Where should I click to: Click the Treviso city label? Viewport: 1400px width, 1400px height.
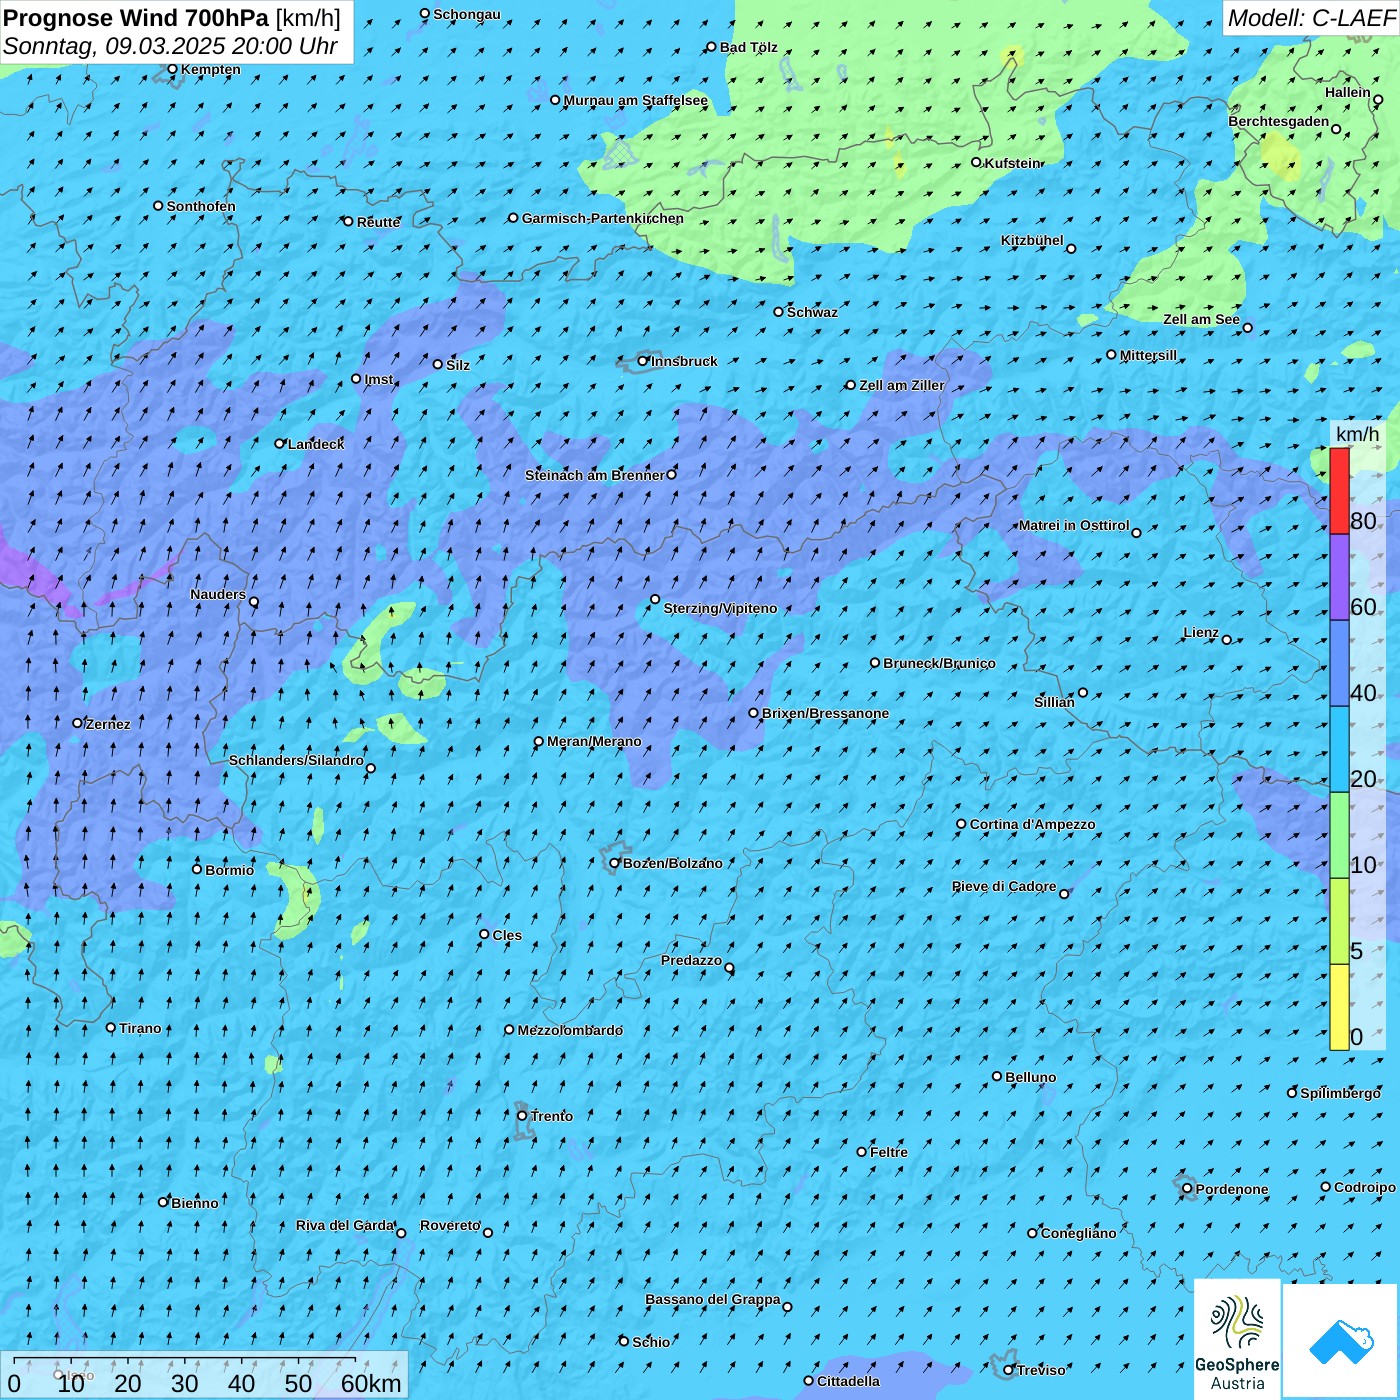(x=1041, y=1370)
